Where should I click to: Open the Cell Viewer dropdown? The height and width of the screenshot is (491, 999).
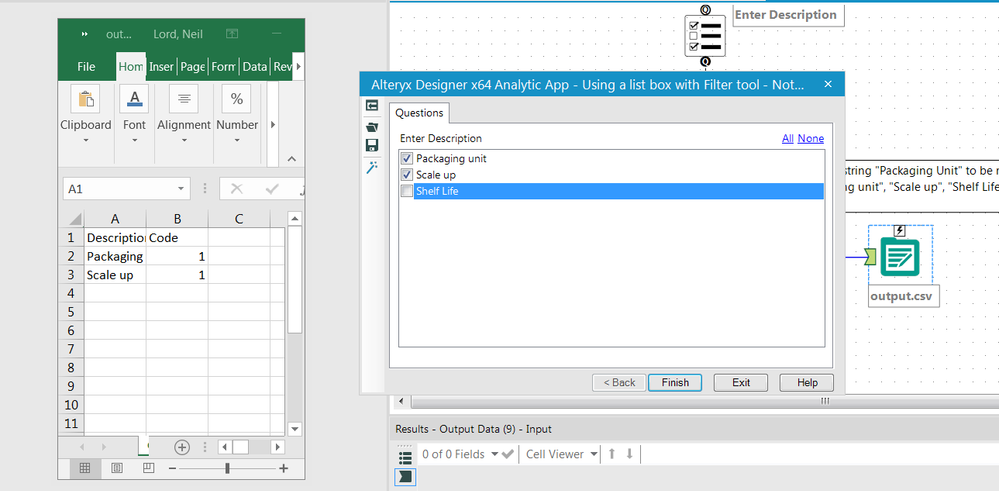[x=594, y=454]
